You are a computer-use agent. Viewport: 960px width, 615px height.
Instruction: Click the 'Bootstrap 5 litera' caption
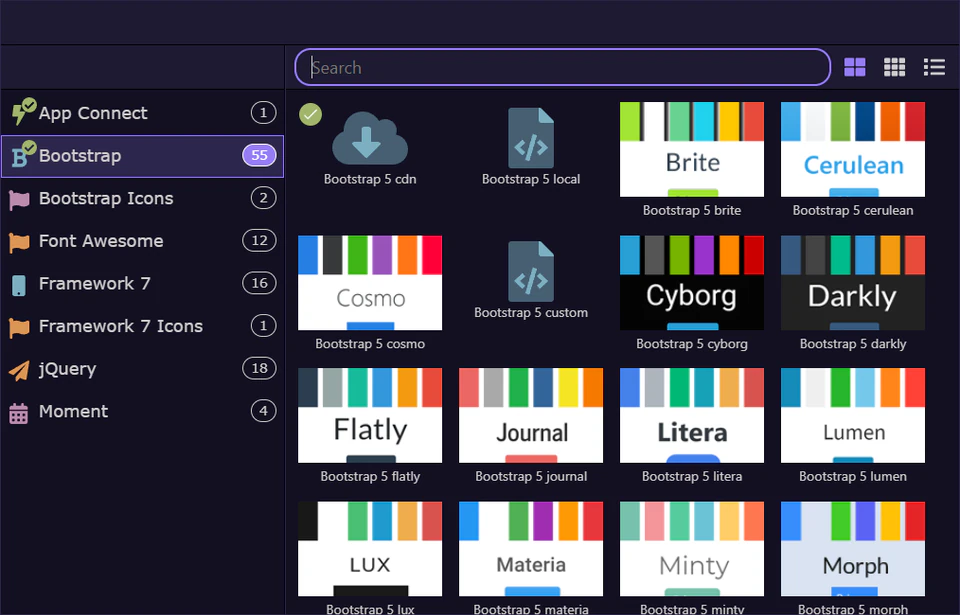[x=692, y=477]
